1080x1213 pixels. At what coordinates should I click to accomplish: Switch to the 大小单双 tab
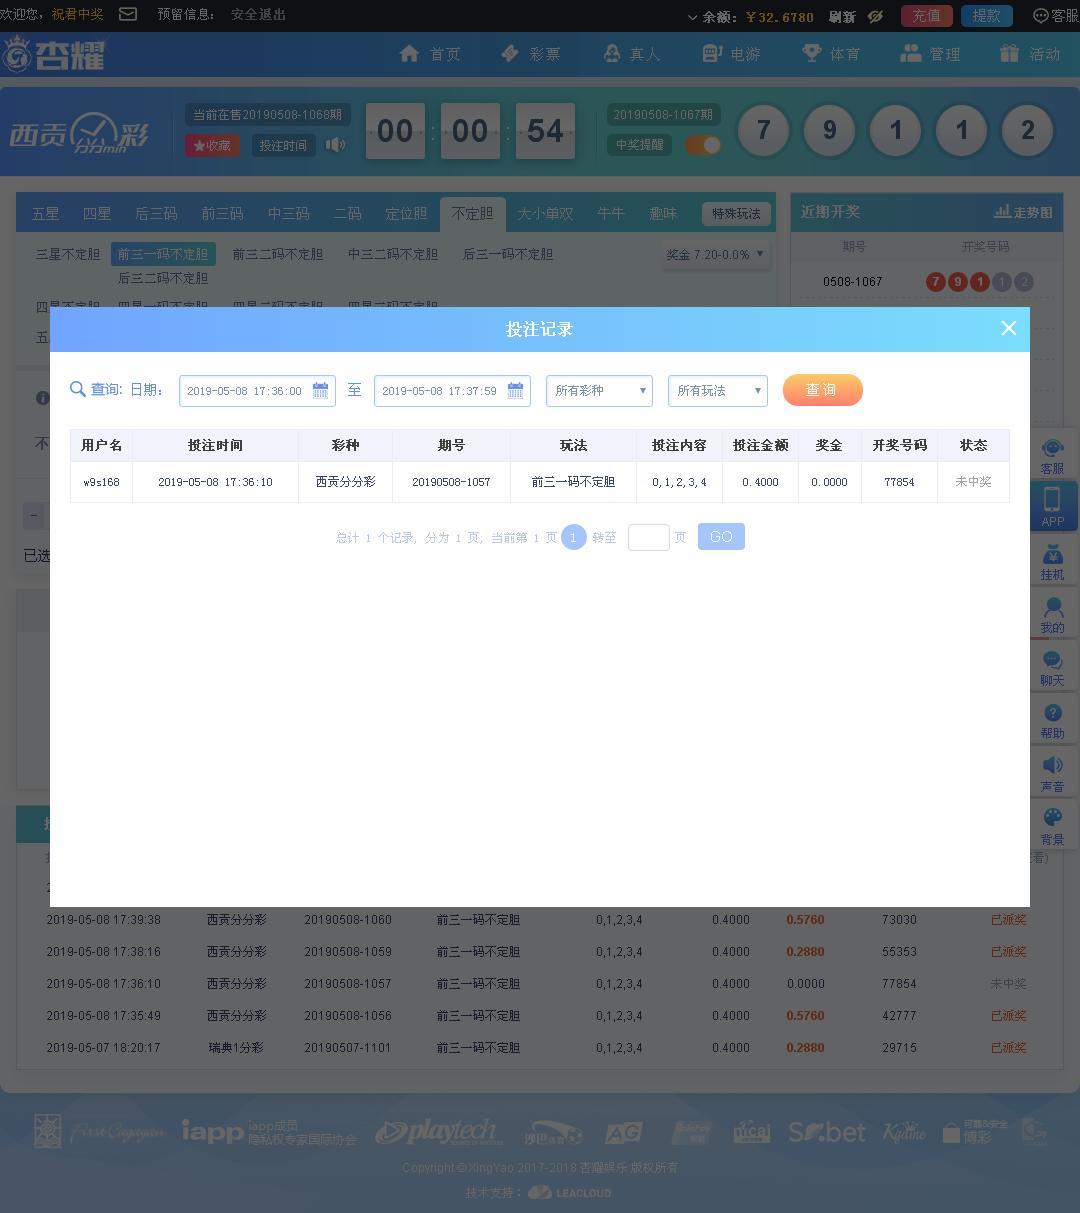pyautogui.click(x=545, y=213)
